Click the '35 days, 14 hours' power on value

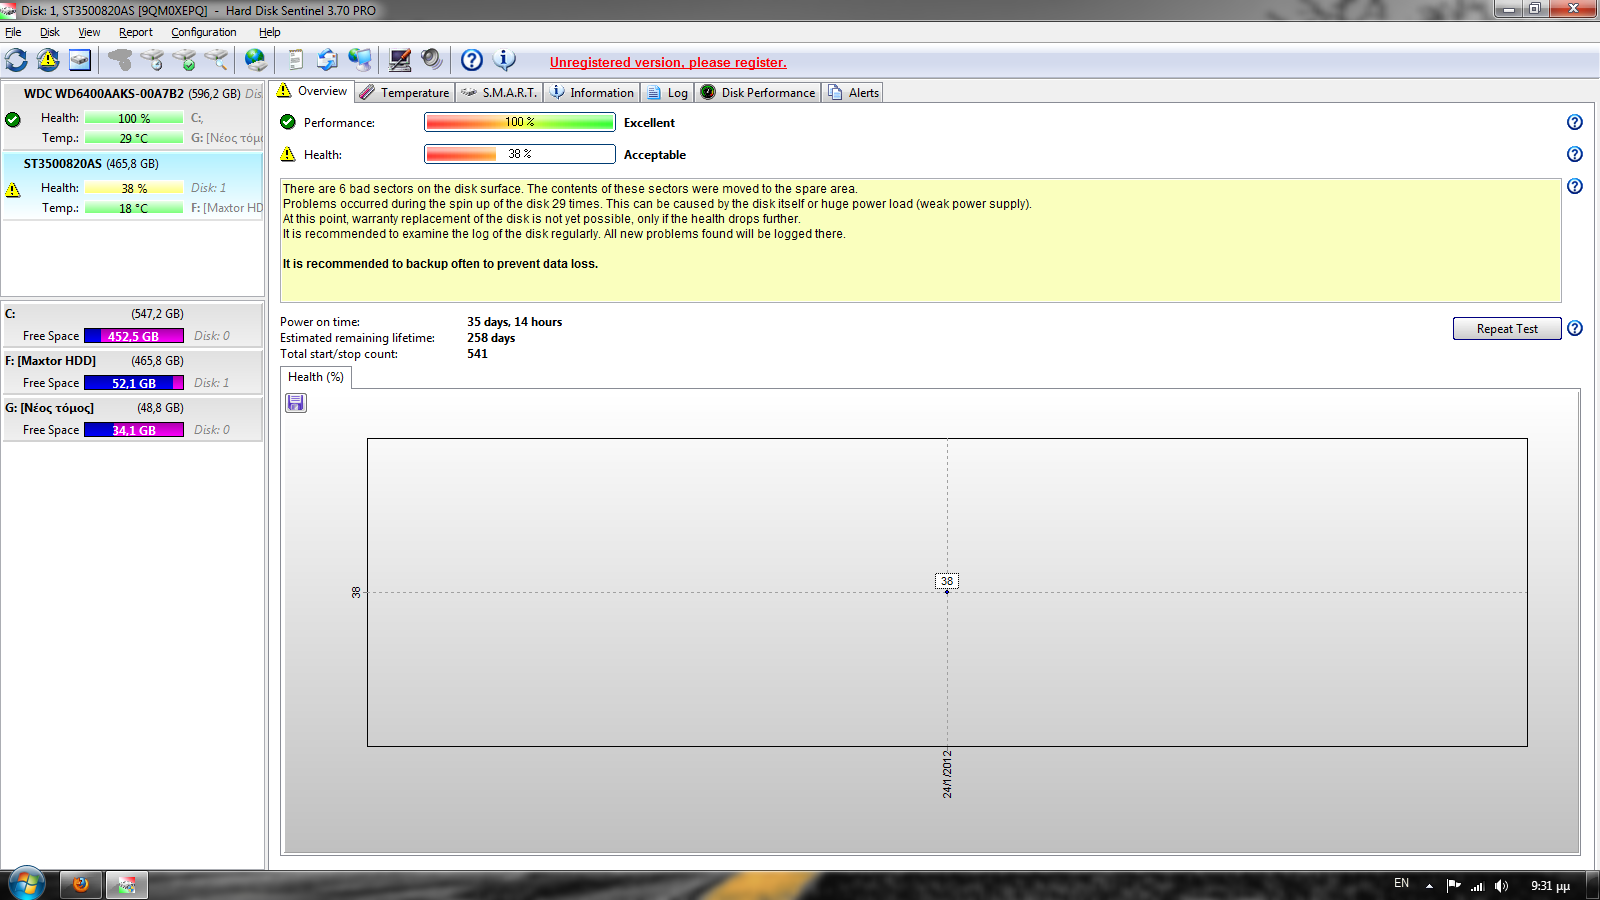pos(514,322)
